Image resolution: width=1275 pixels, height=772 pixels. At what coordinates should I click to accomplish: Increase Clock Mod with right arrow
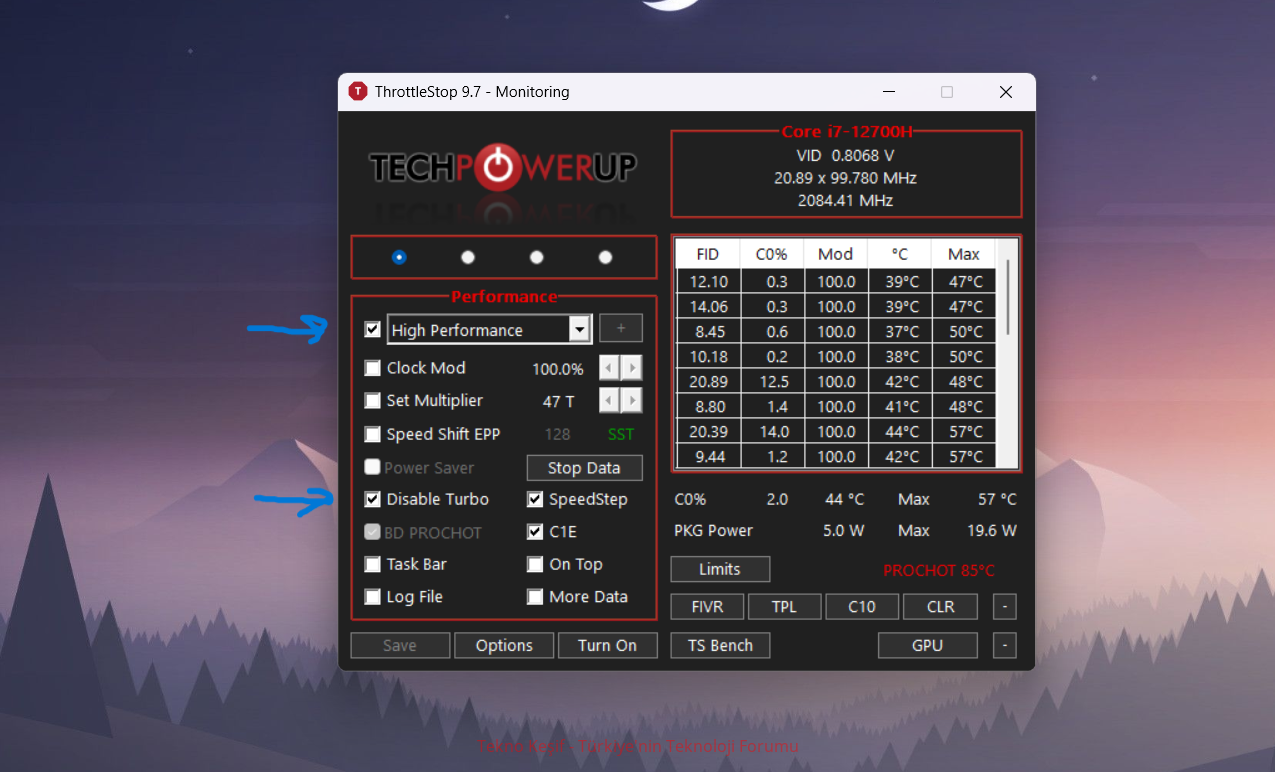[631, 368]
